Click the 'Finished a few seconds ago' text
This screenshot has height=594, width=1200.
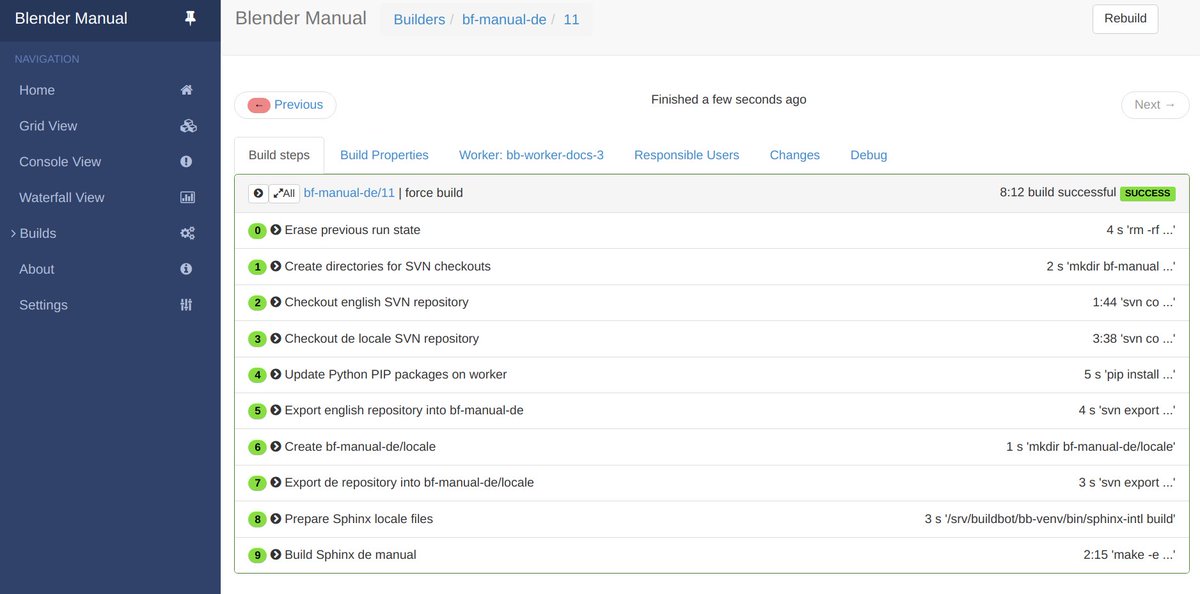[728, 99]
